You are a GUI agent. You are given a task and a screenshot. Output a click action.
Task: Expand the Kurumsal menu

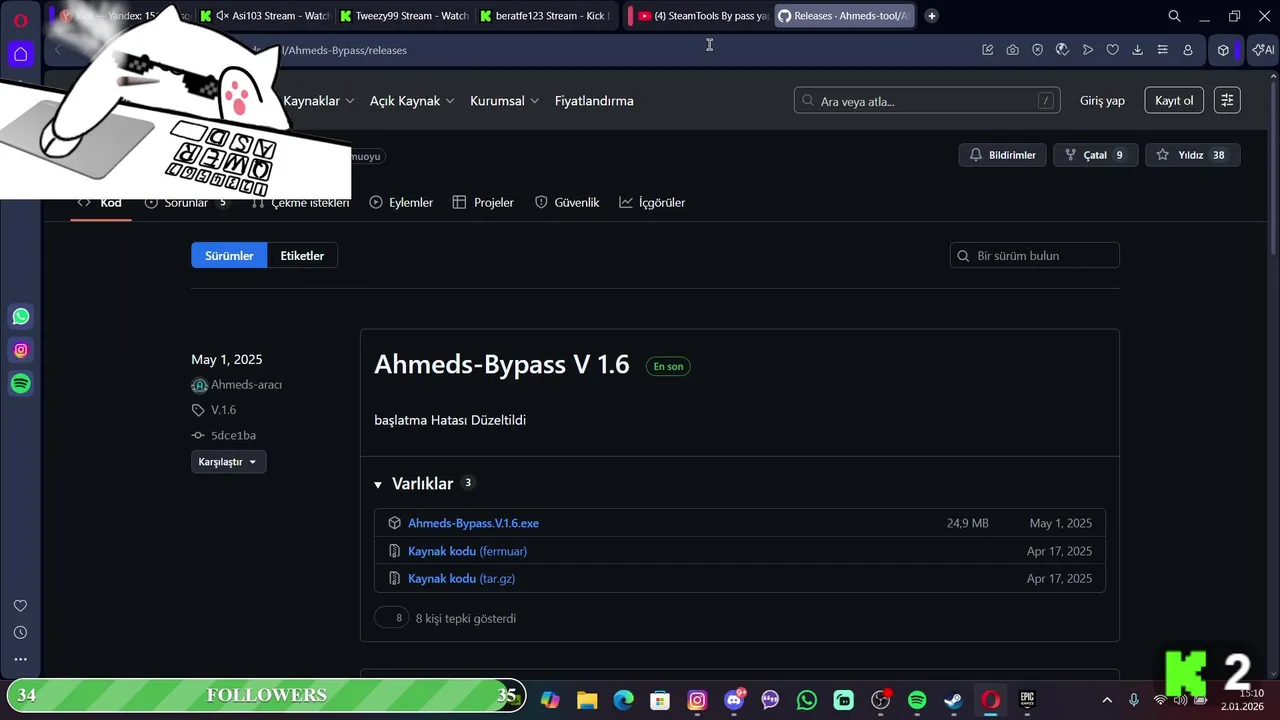505,101
